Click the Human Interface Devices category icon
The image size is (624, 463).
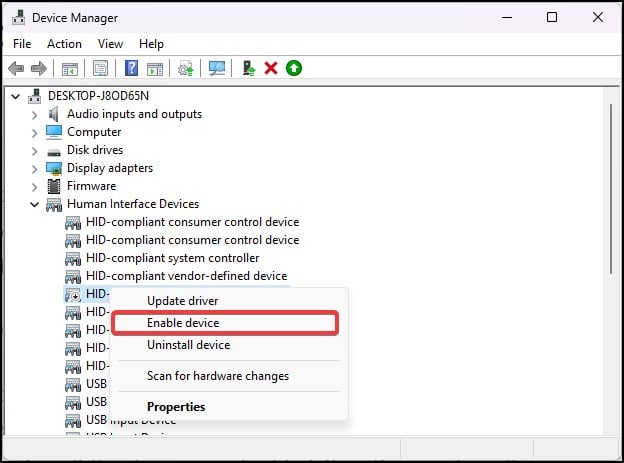[x=54, y=205]
